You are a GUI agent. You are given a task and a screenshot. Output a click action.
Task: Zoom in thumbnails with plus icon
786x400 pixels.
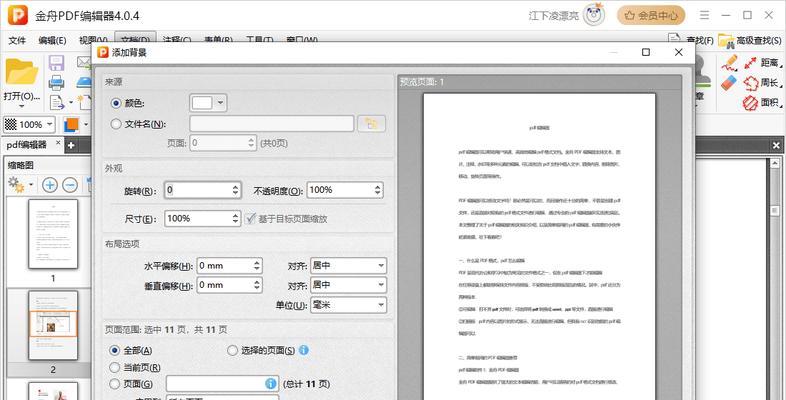click(49, 185)
